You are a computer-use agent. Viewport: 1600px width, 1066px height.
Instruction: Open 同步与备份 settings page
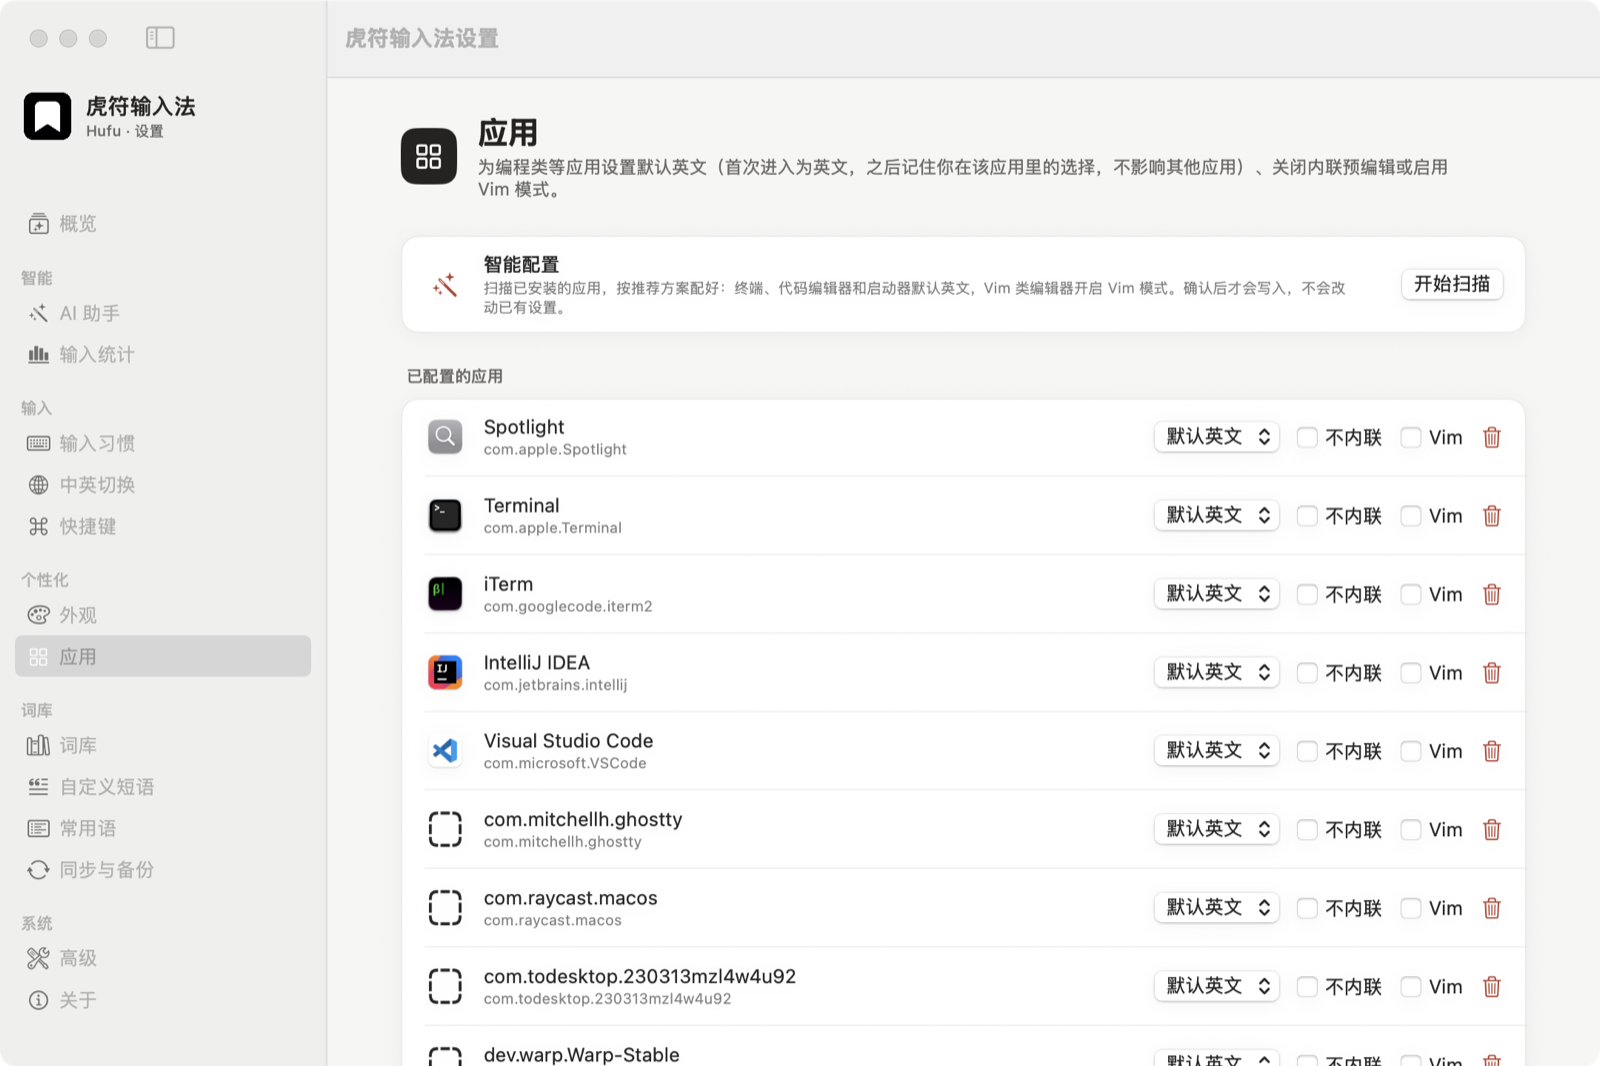click(163, 870)
